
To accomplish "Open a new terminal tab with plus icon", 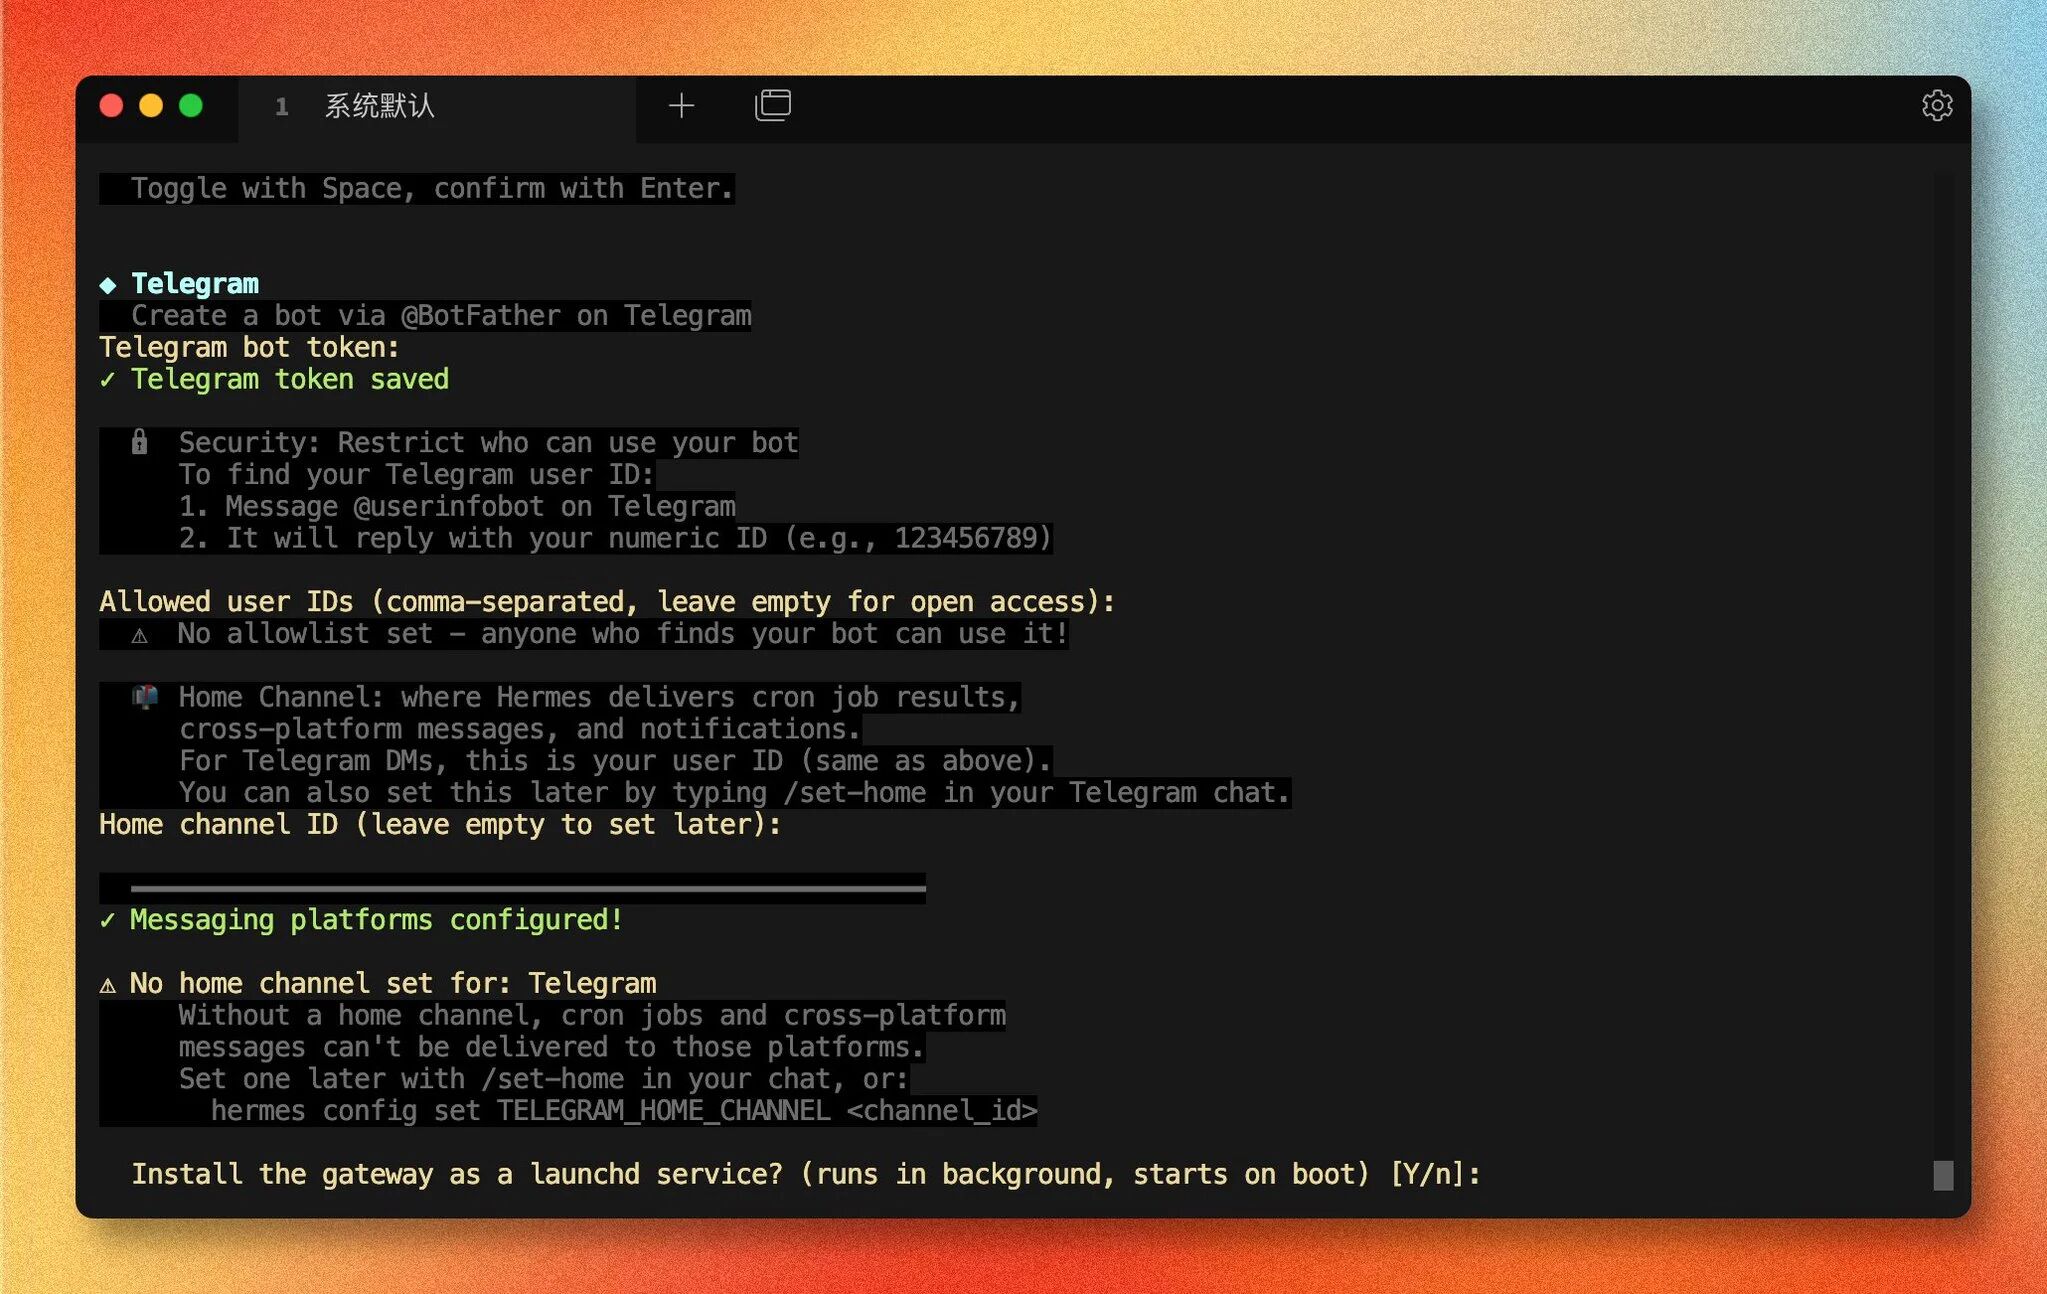I will point(681,106).
